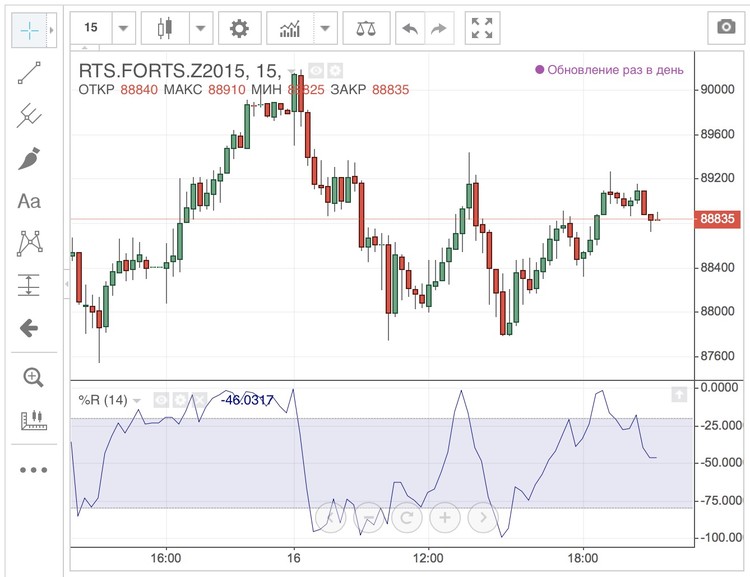Click the %R pane move-up arrow

679,394
